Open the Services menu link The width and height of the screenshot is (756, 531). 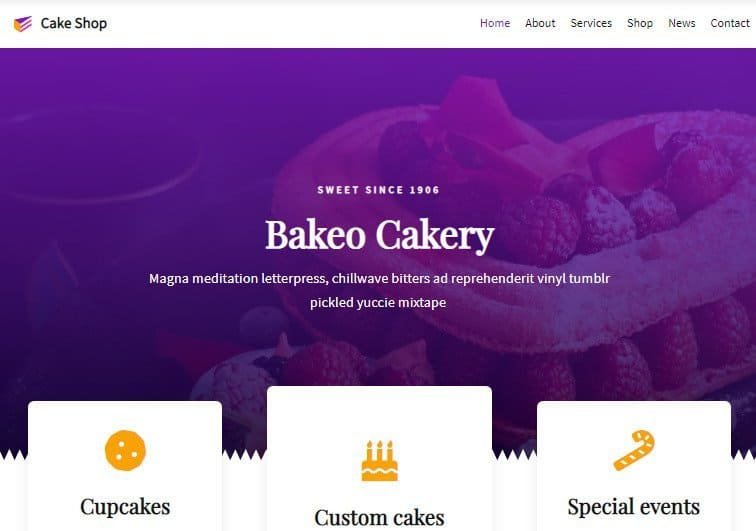591,23
